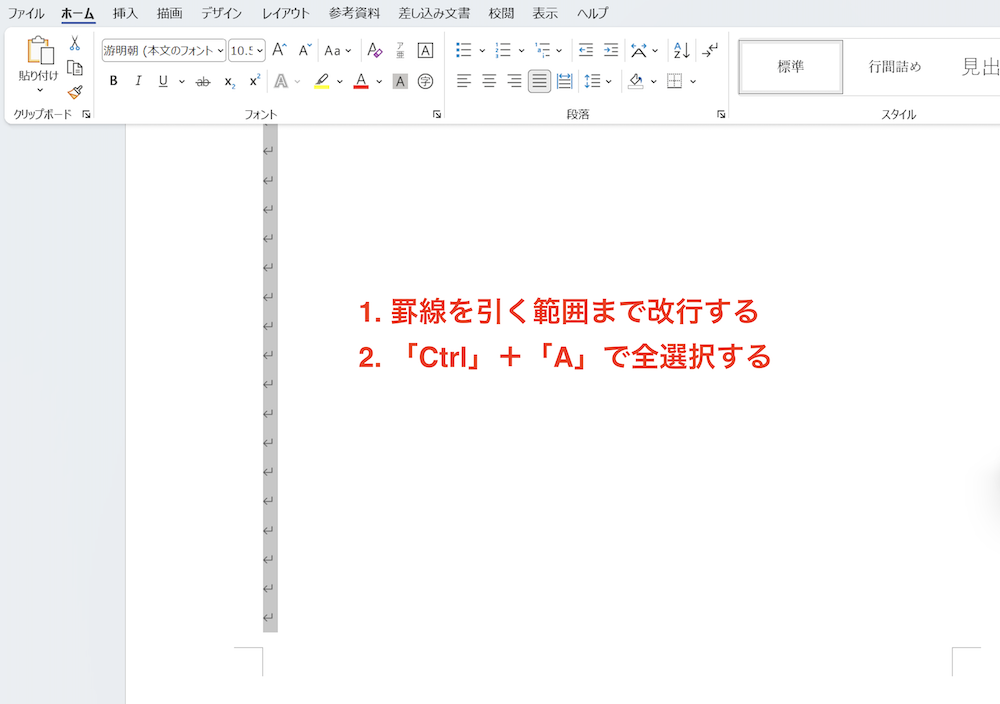
Task: Open the 表示 (View) tab
Action: point(545,13)
